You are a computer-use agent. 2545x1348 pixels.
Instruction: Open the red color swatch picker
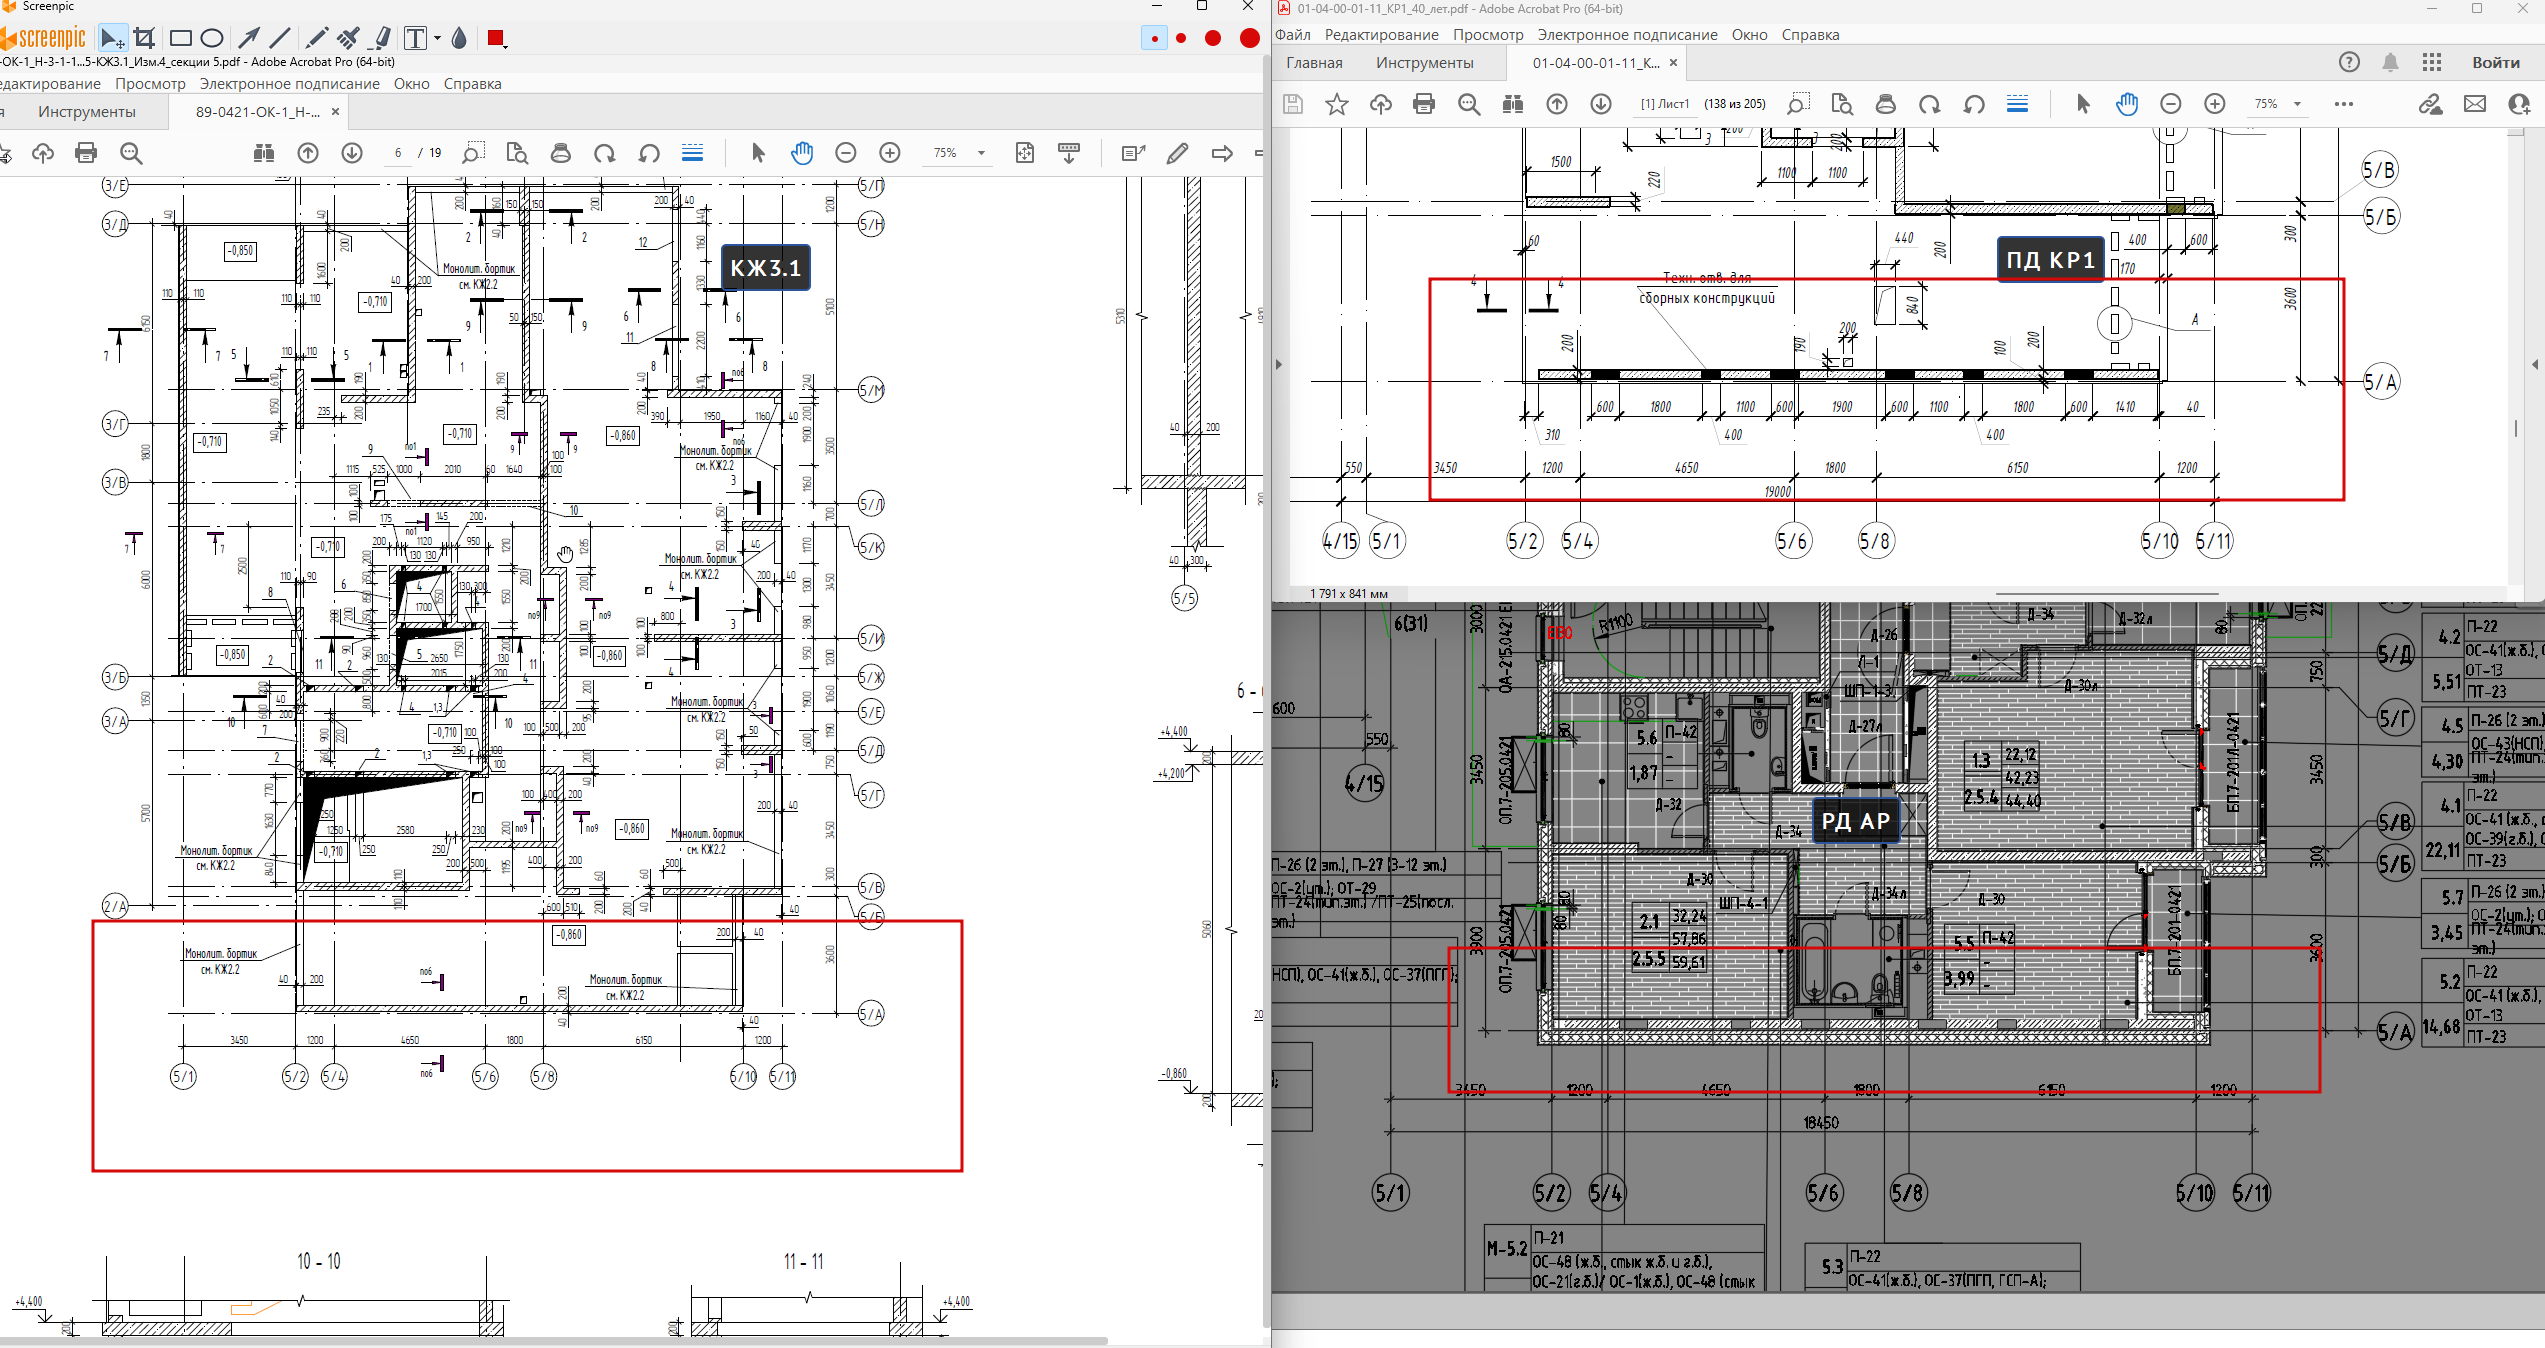[496, 39]
